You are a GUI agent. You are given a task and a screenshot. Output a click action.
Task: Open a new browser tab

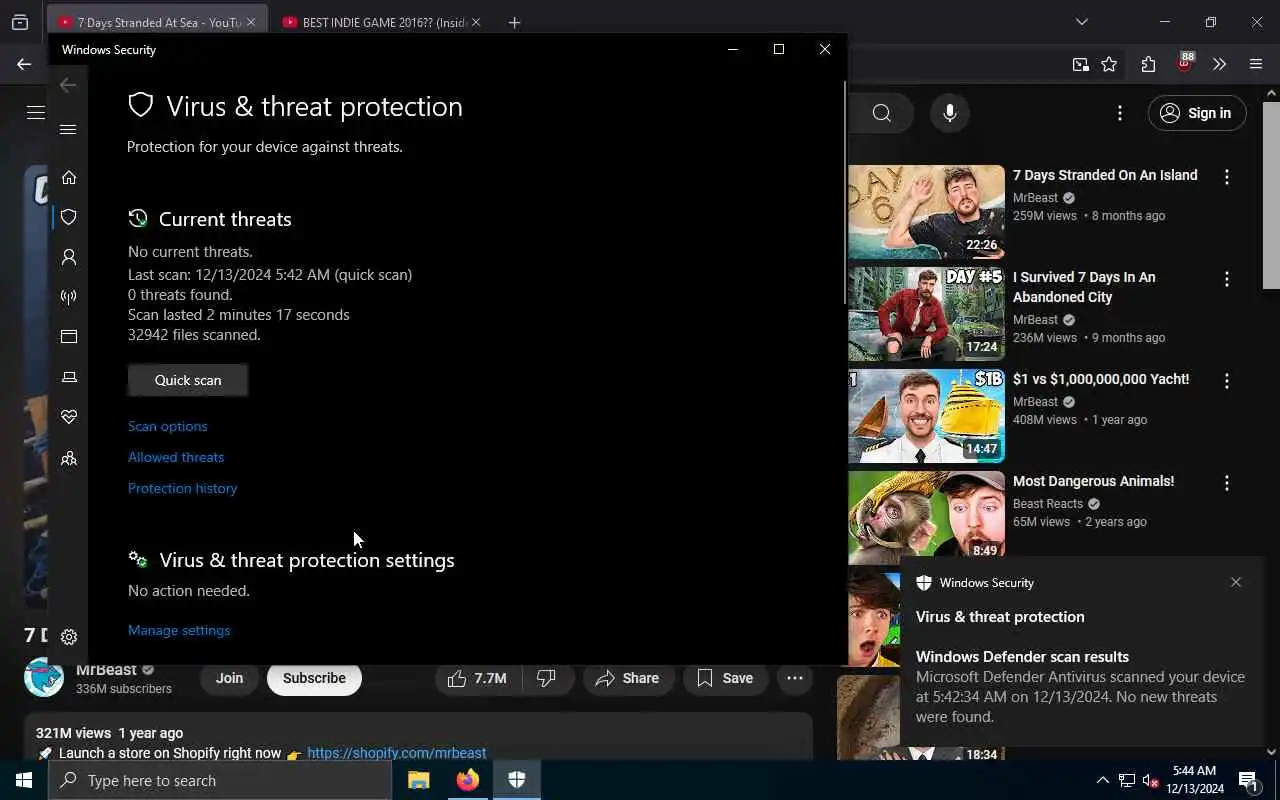514,22
